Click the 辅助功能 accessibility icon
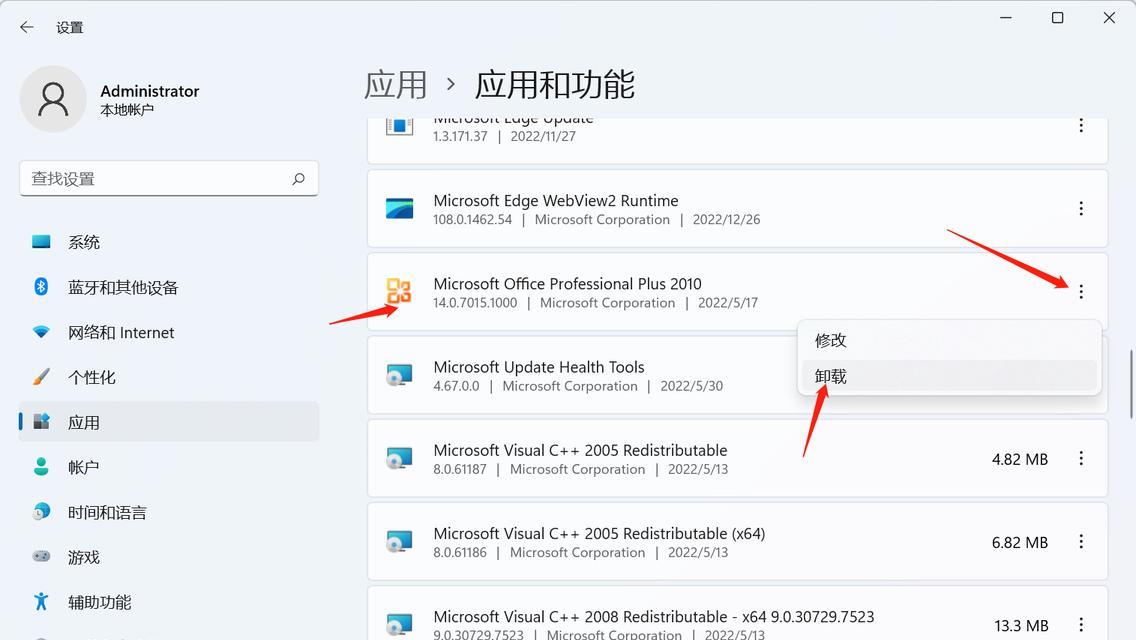The height and width of the screenshot is (640, 1136). [x=41, y=602]
